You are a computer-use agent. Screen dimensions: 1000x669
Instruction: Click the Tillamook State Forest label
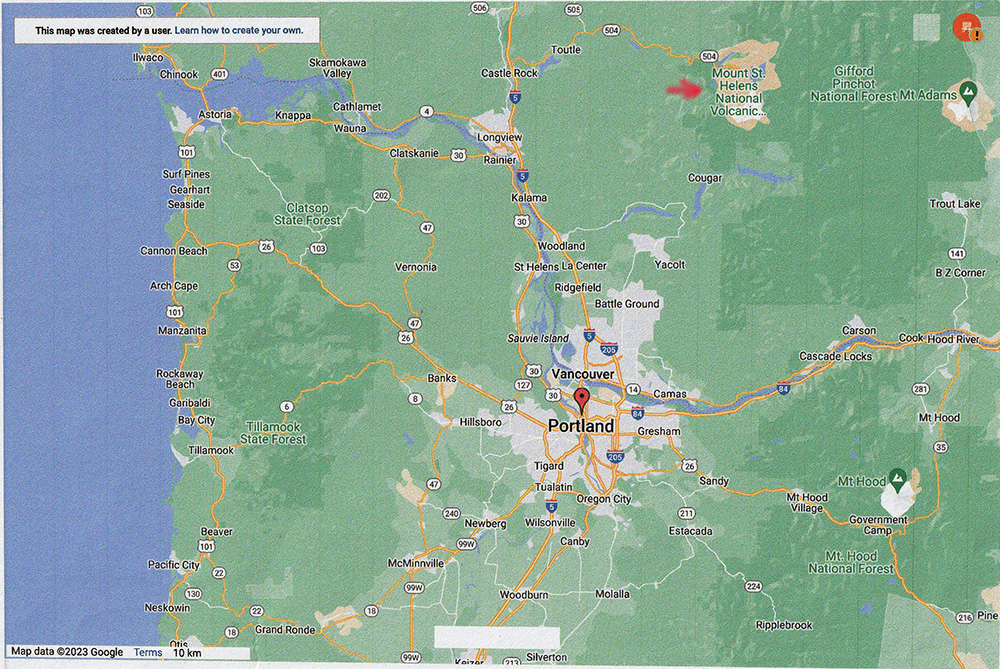tap(273, 433)
